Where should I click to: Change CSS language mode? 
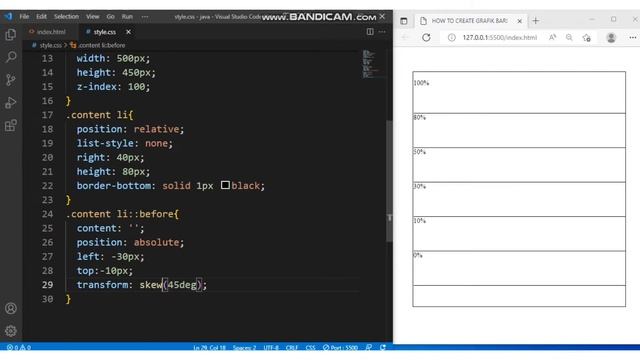[310, 347]
